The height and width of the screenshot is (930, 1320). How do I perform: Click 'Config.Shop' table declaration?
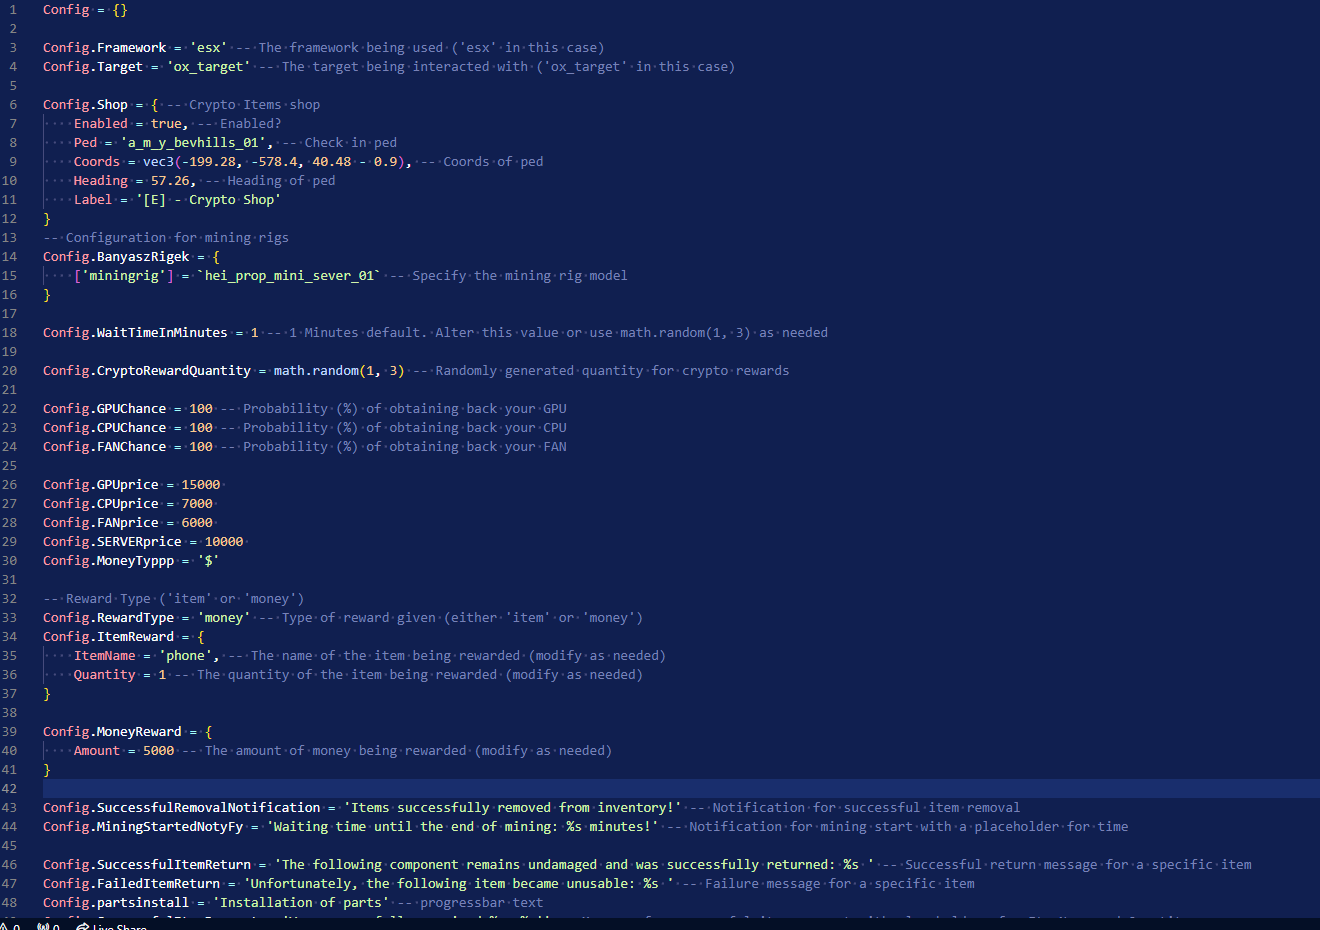coord(85,105)
